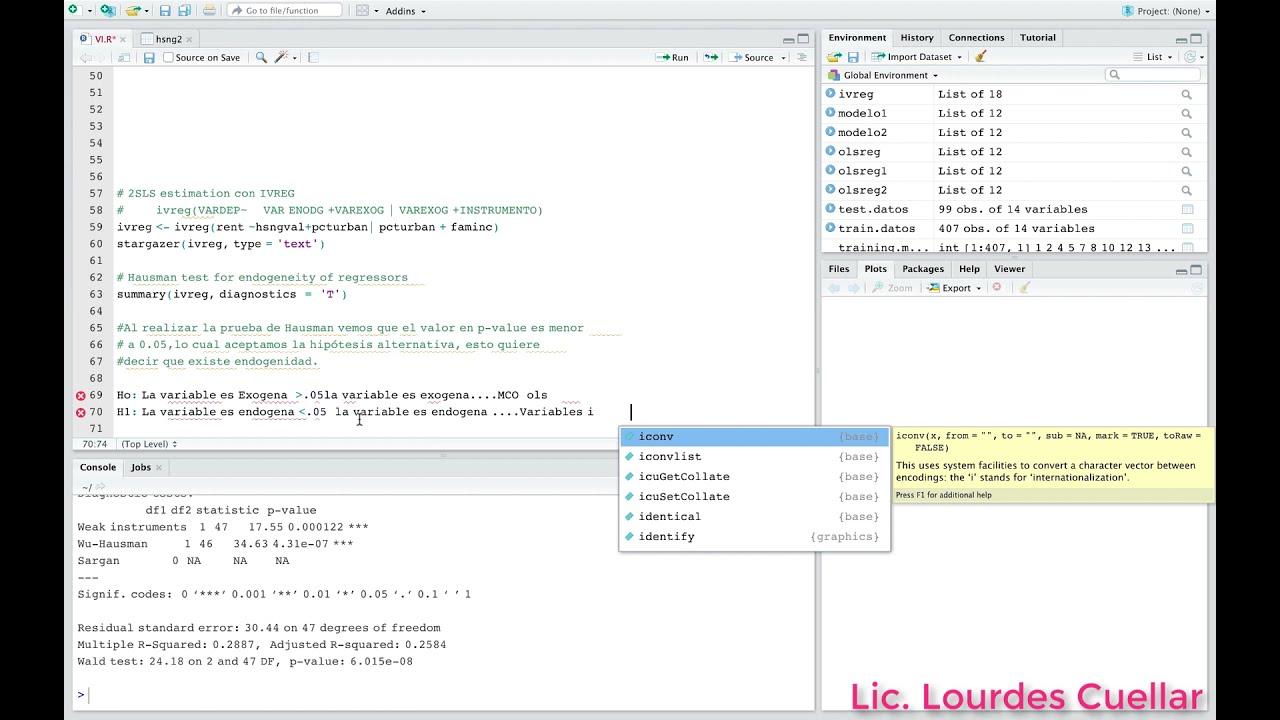1280x720 pixels.
Task: Save all open documents in the main toolbar
Action: tap(183, 10)
